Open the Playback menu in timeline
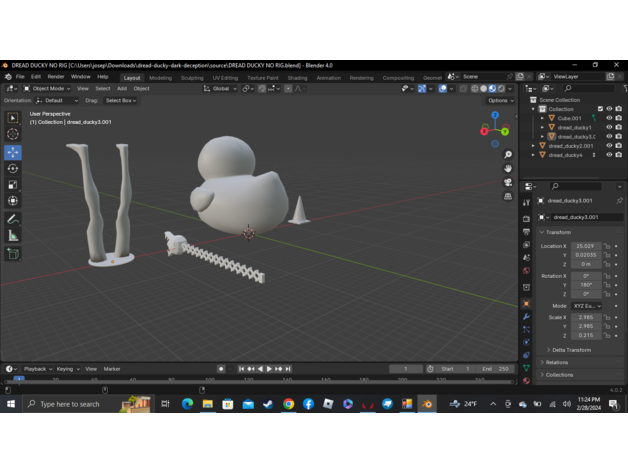The image size is (628, 472). [36, 369]
